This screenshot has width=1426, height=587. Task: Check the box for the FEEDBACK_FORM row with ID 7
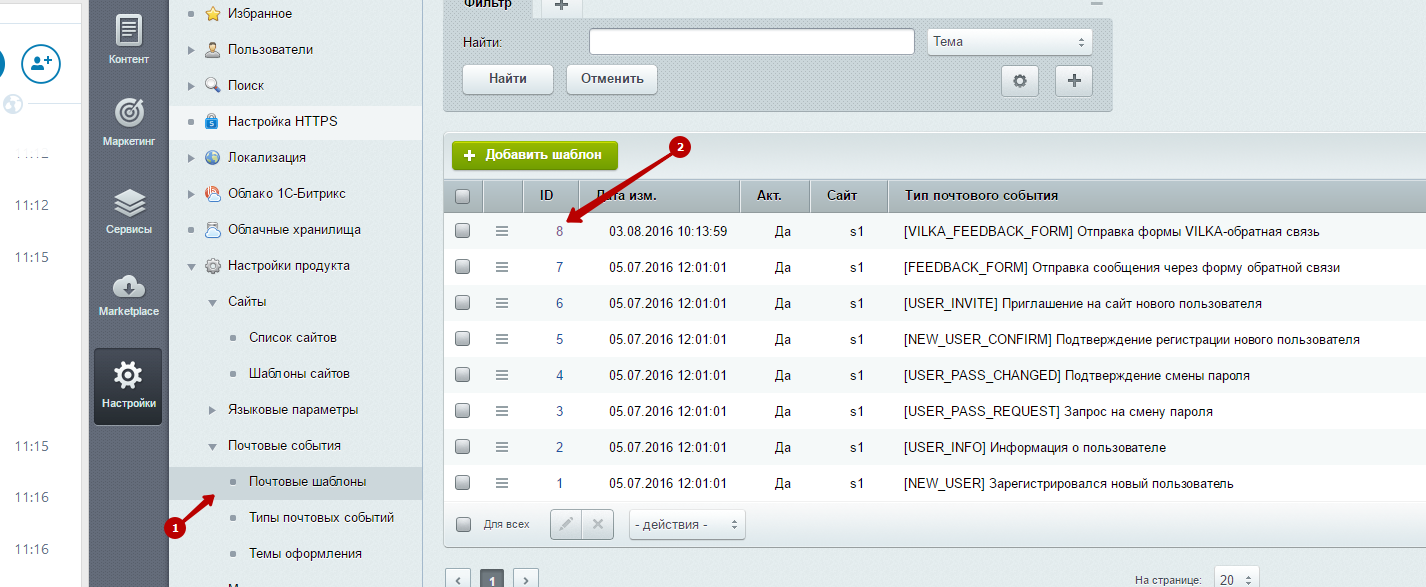pyautogui.click(x=462, y=267)
